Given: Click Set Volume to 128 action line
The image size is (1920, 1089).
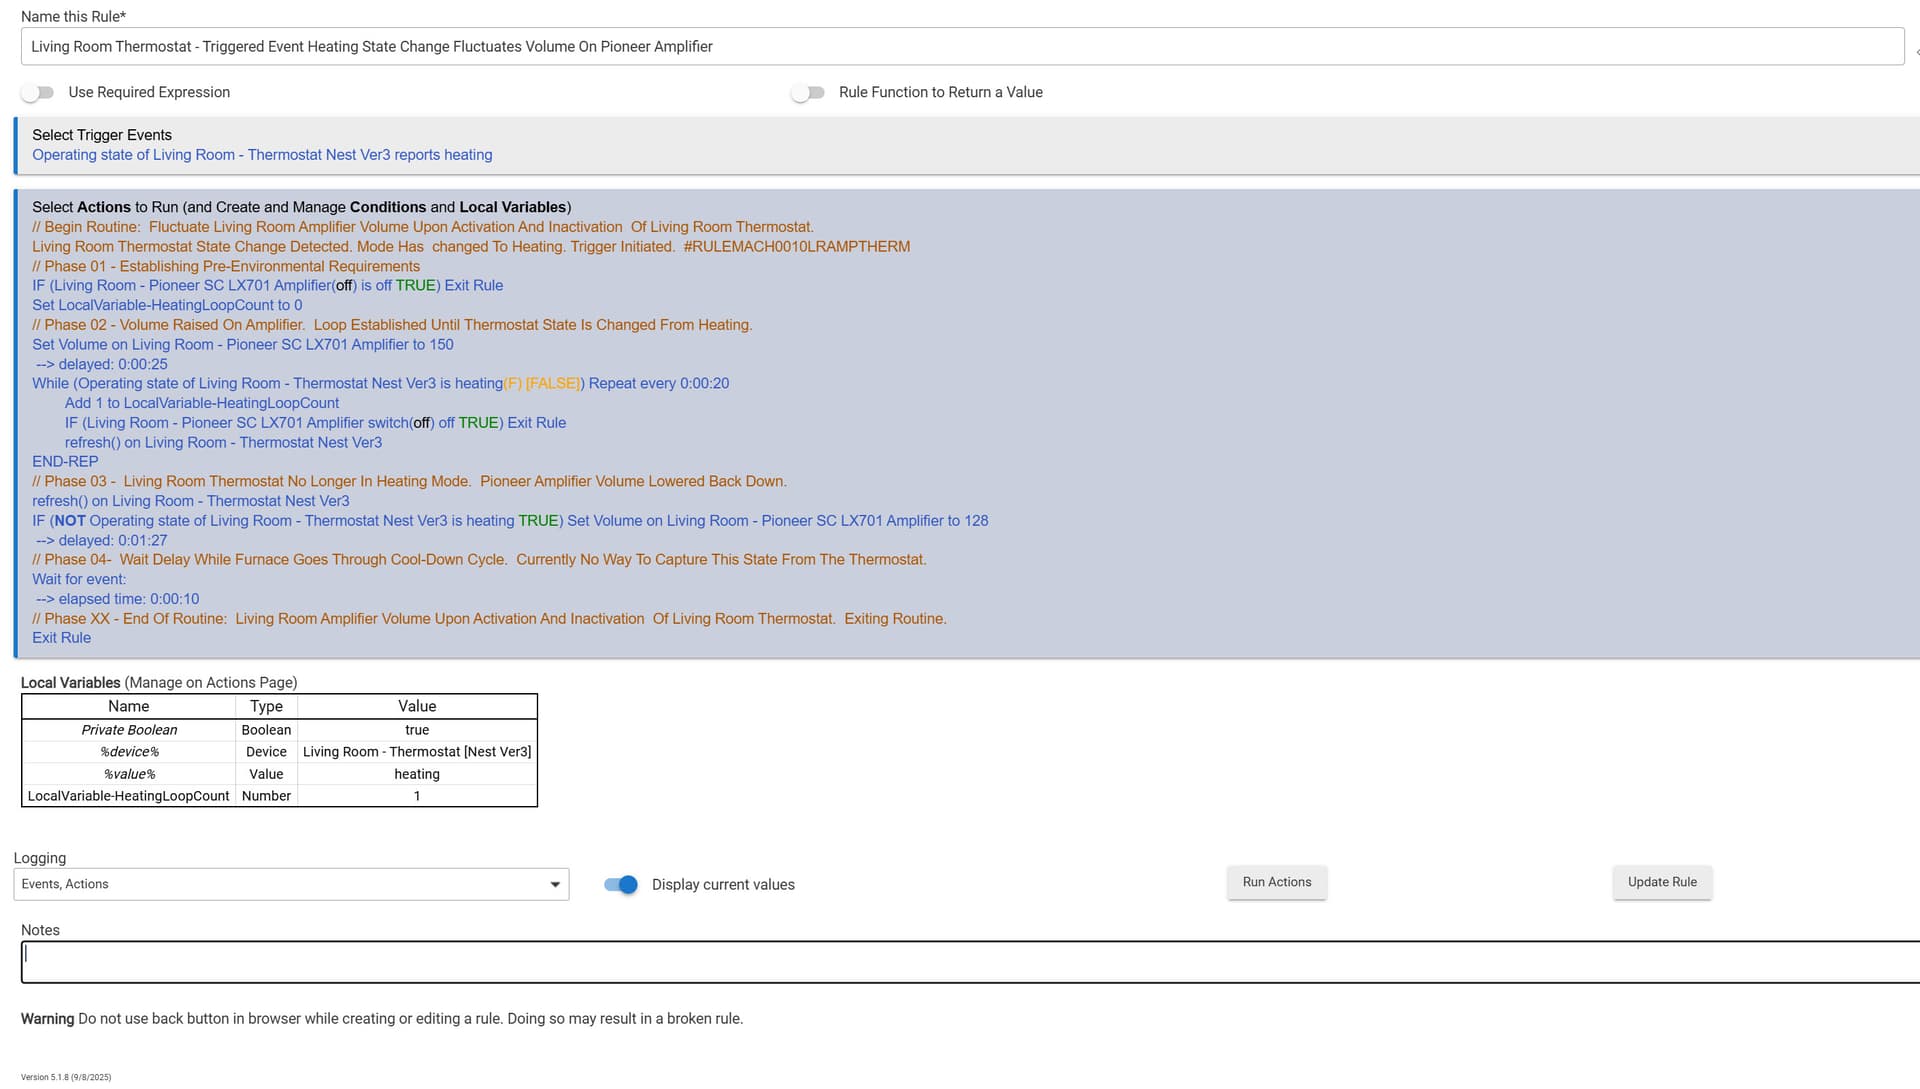Looking at the screenshot, I should pyautogui.click(x=510, y=521).
